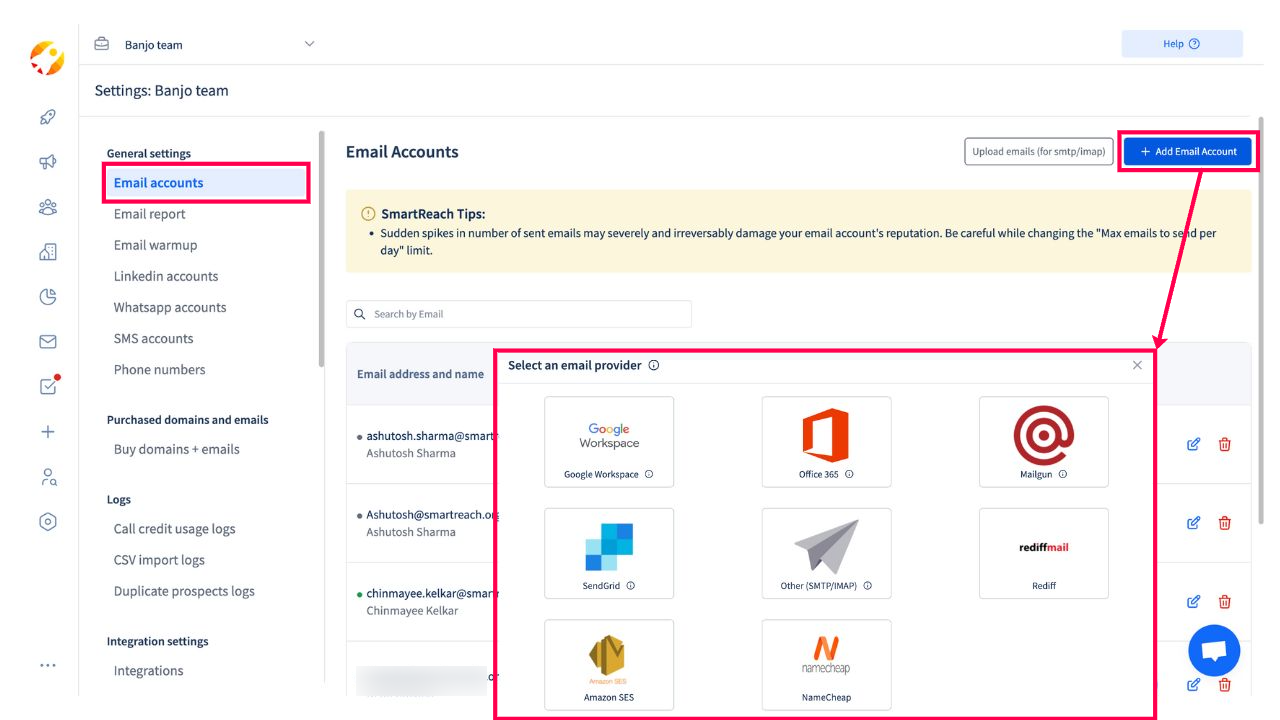Choose Office 365 provider card
The image size is (1280, 720).
(826, 442)
